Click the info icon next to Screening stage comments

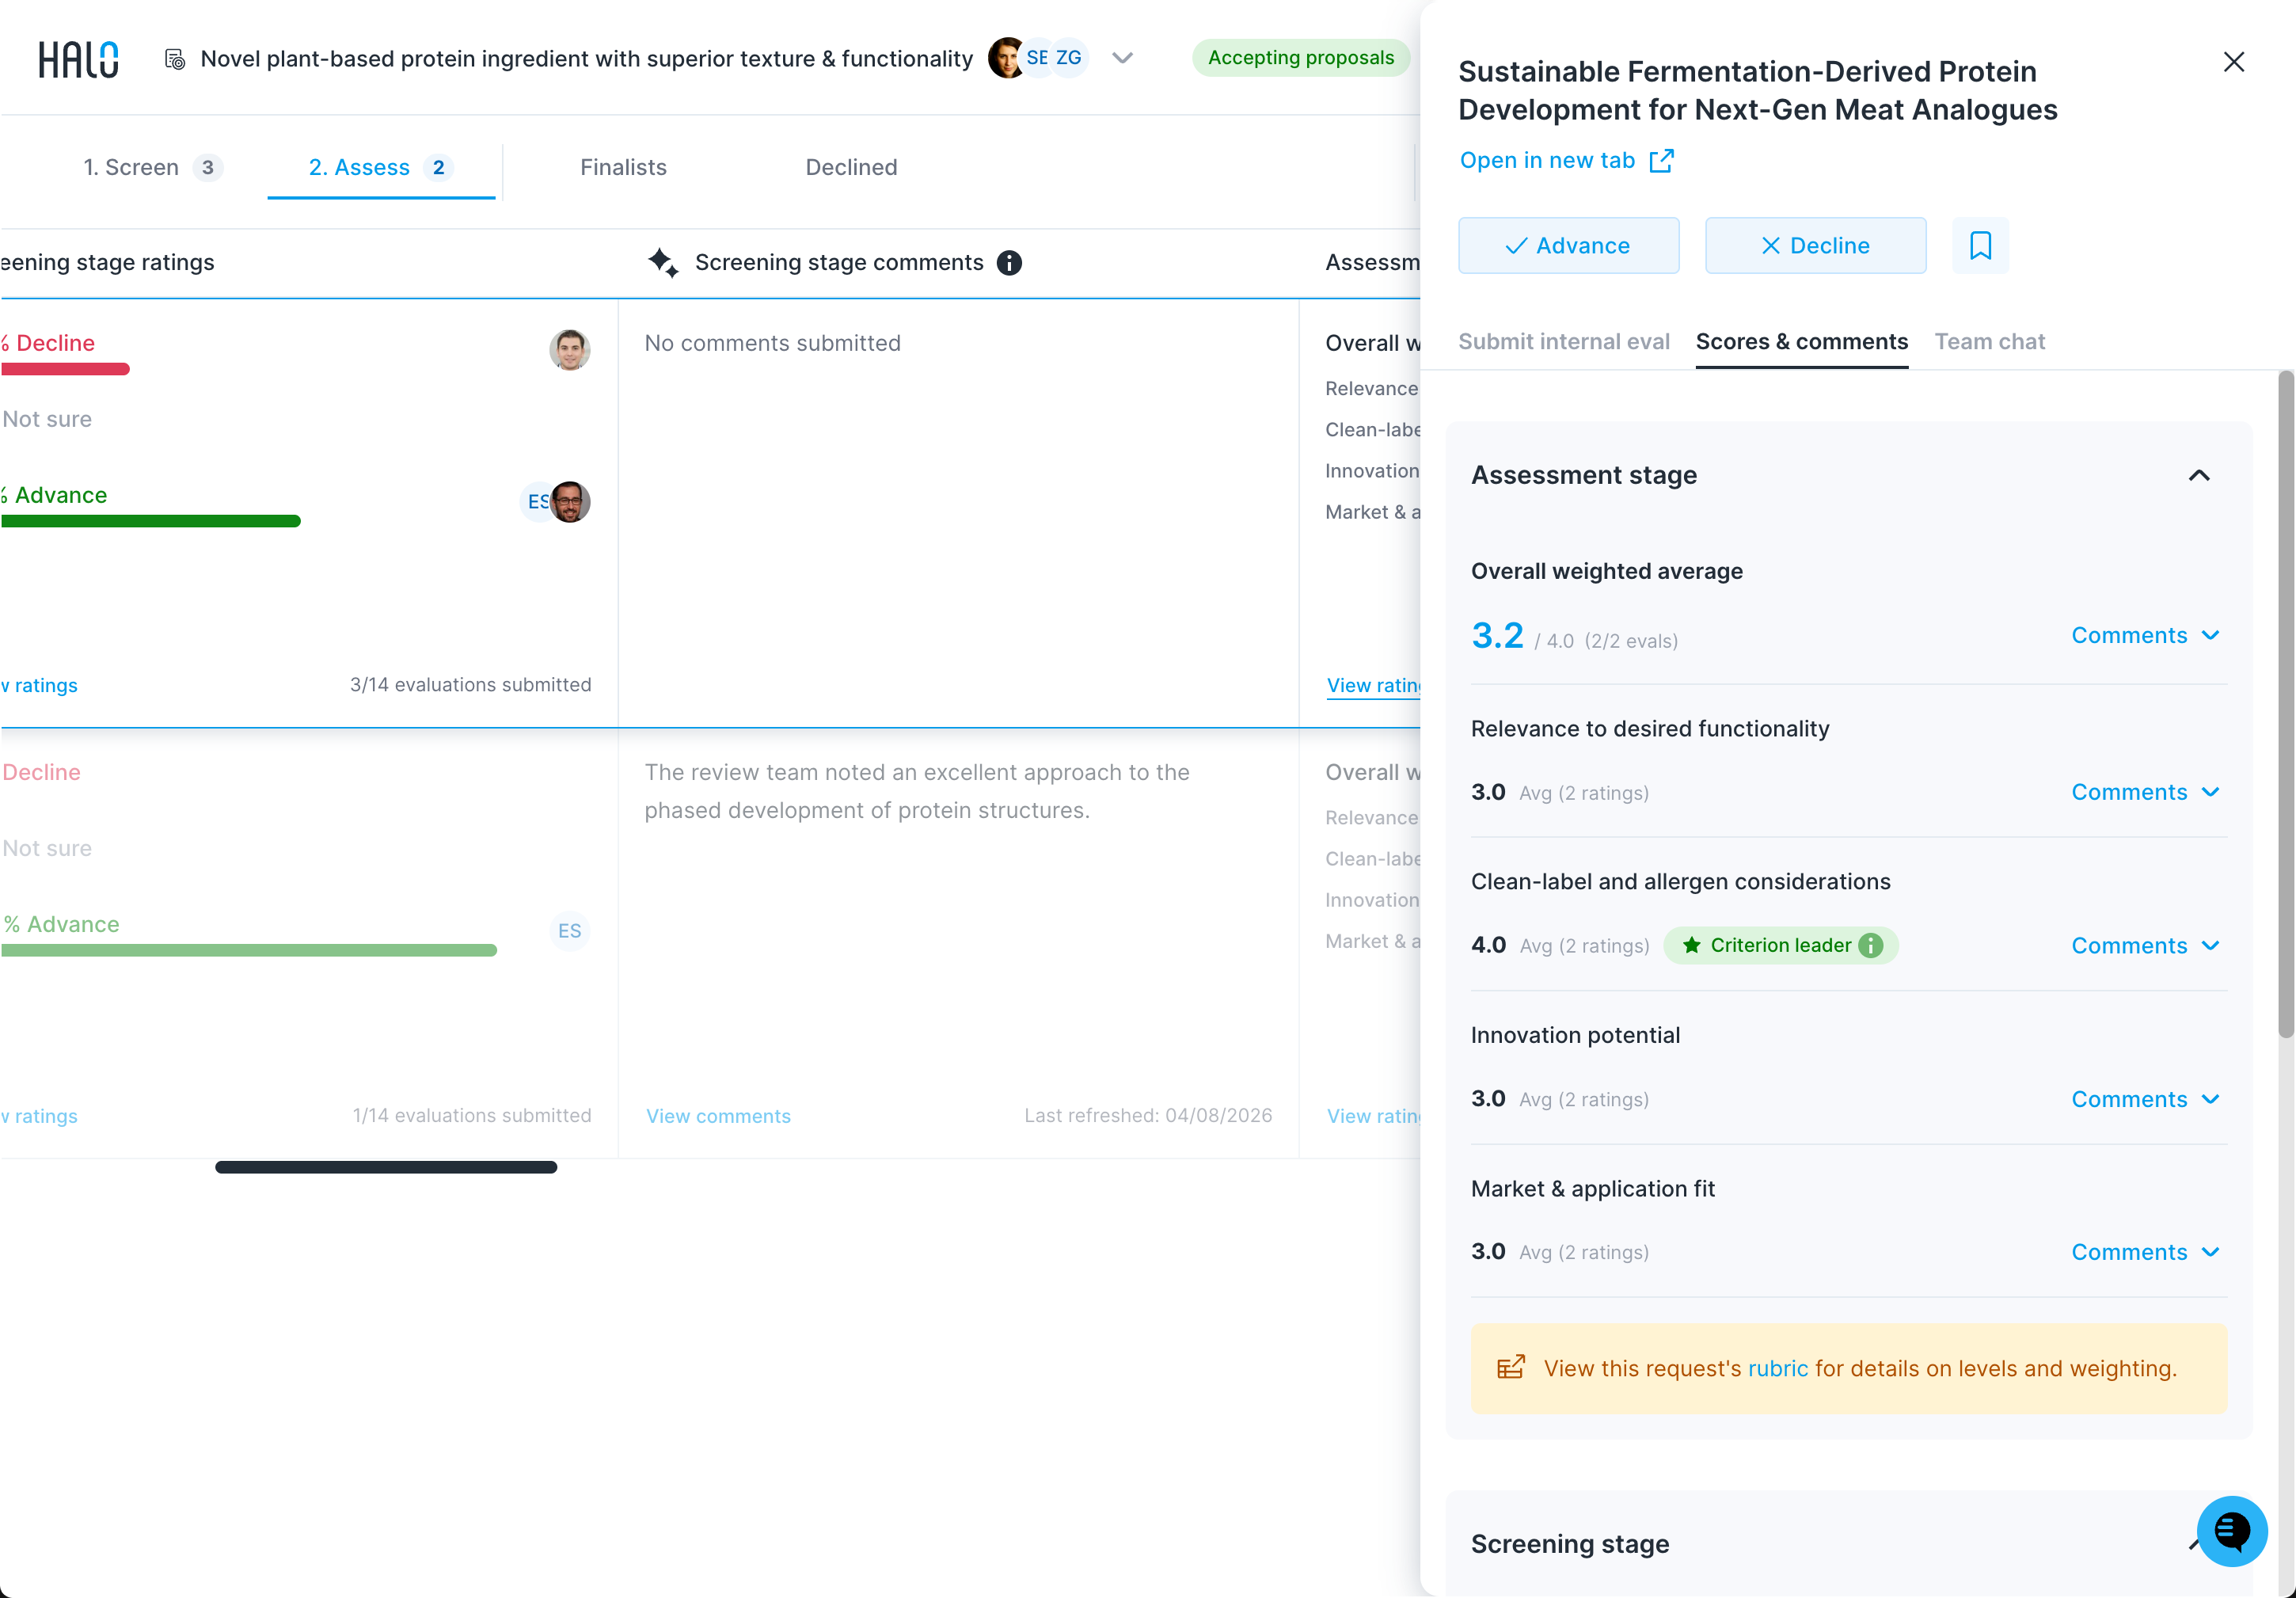1009,263
